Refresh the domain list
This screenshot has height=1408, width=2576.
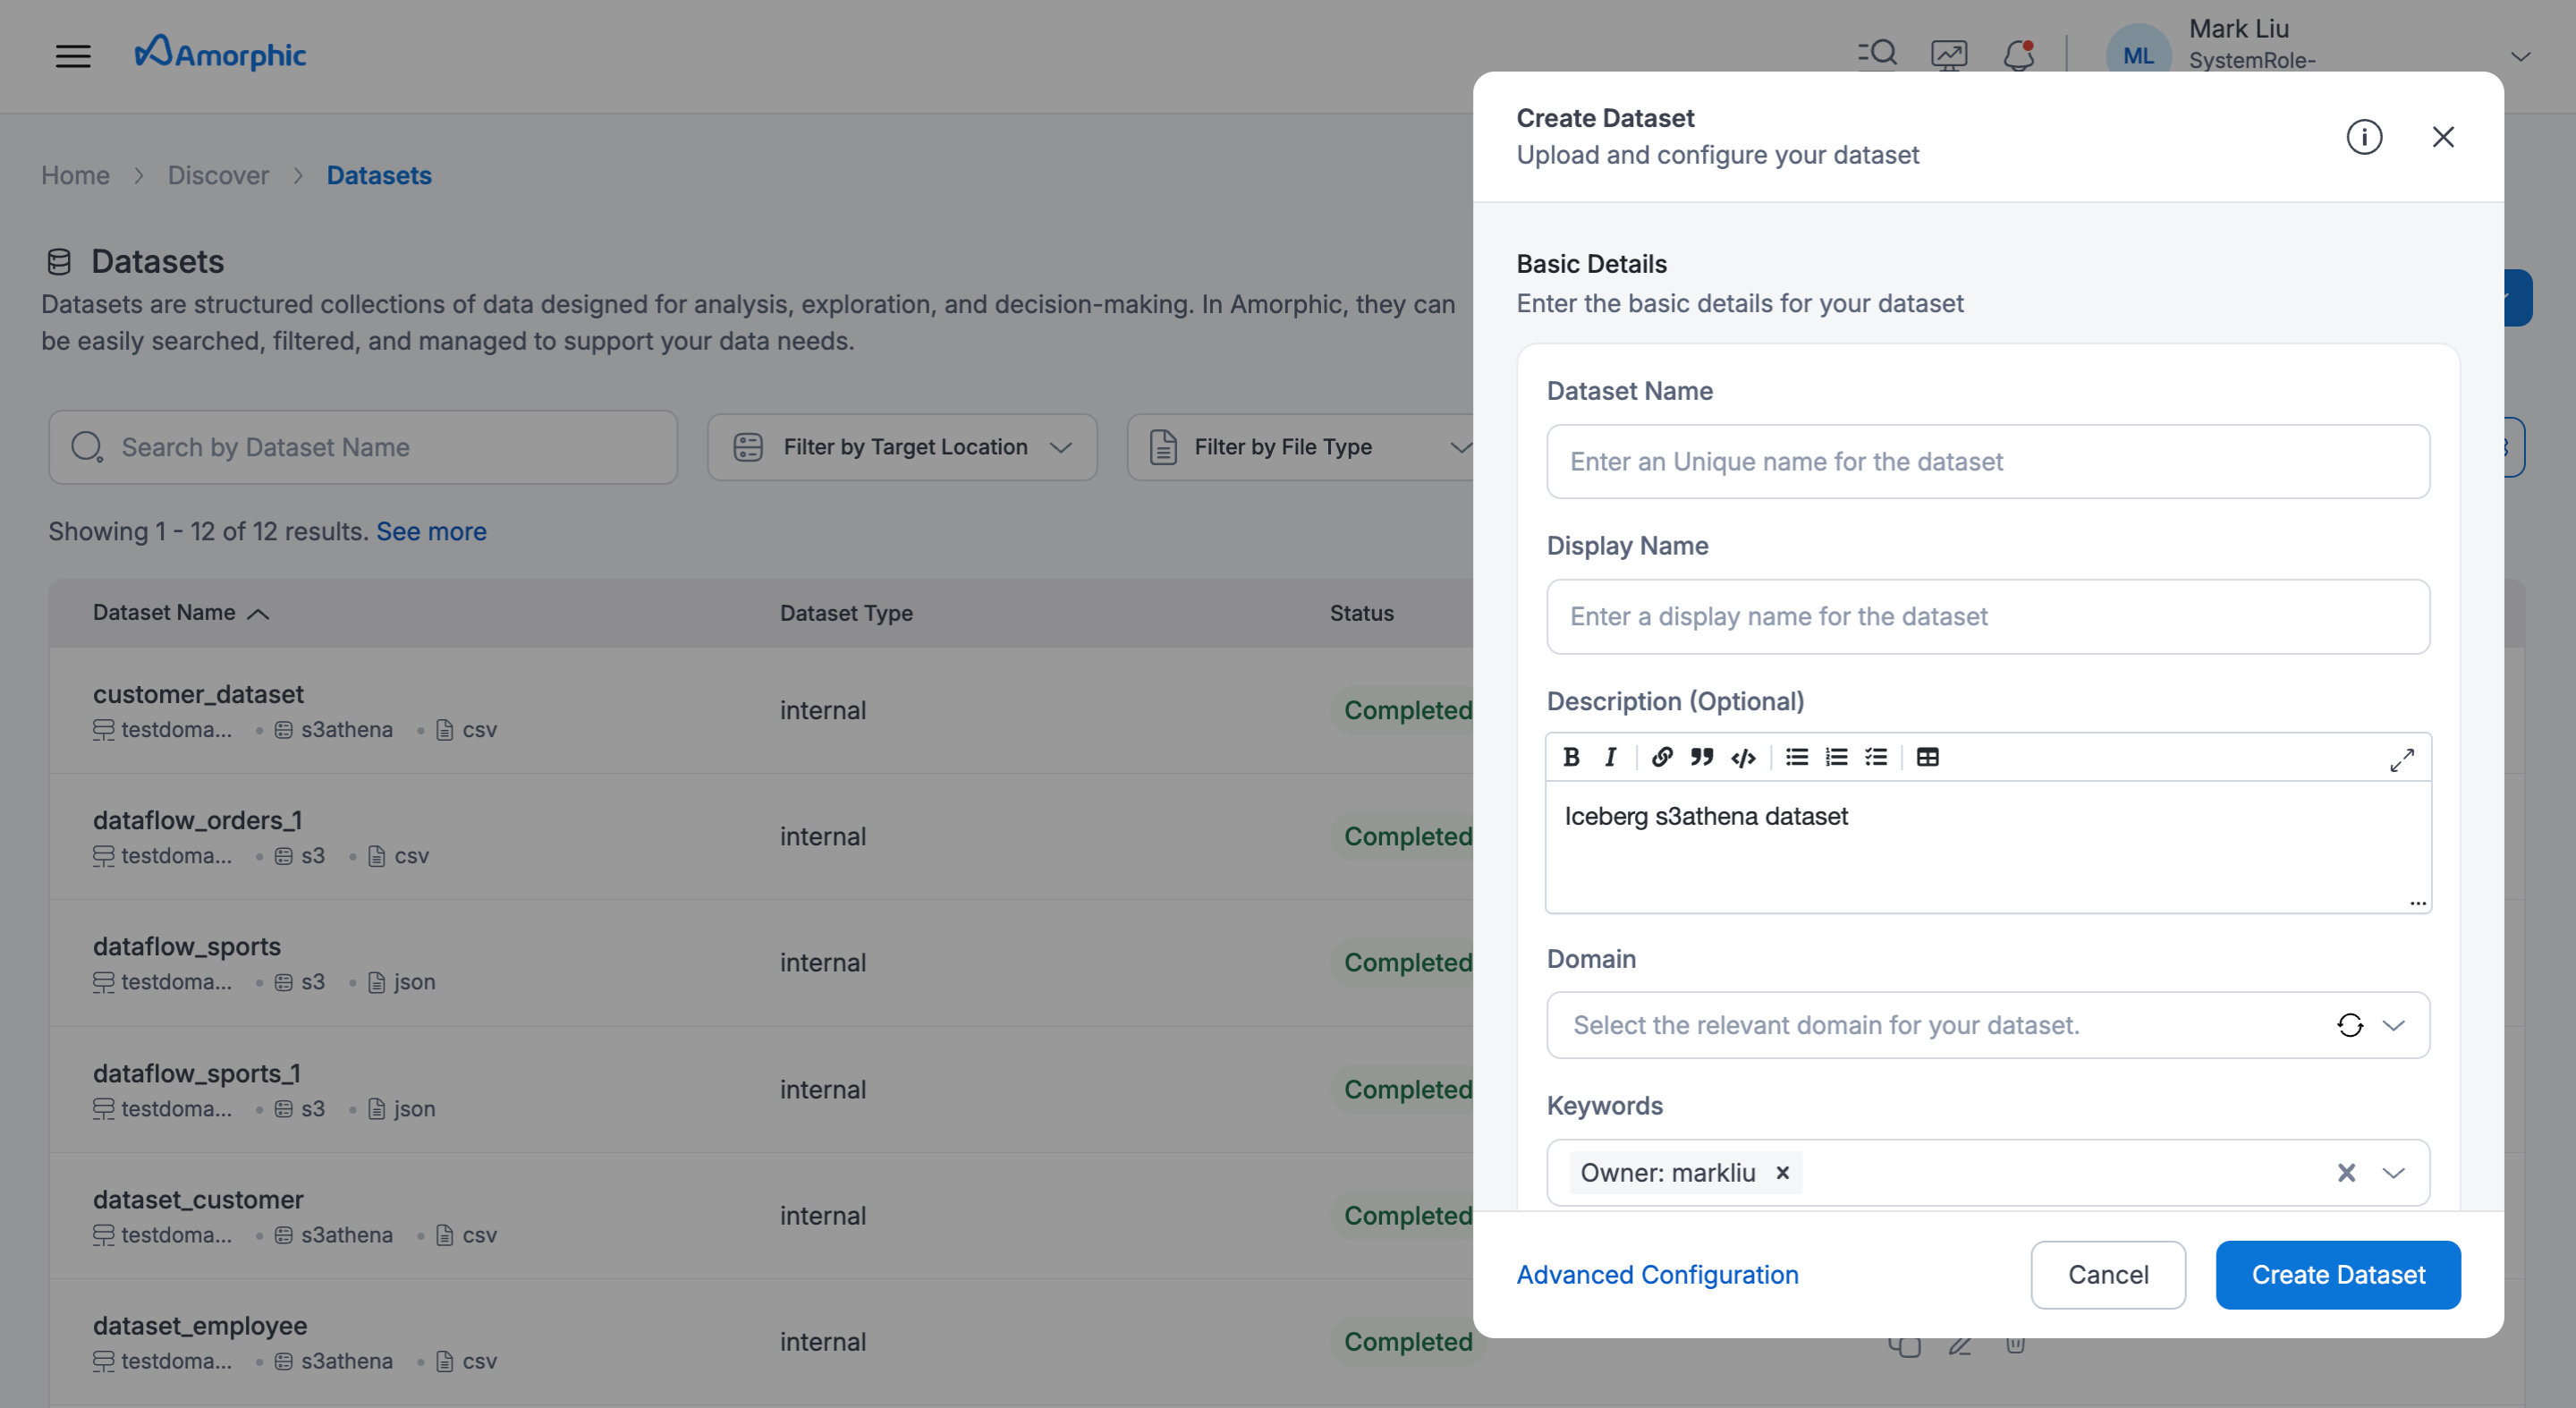(2350, 1025)
